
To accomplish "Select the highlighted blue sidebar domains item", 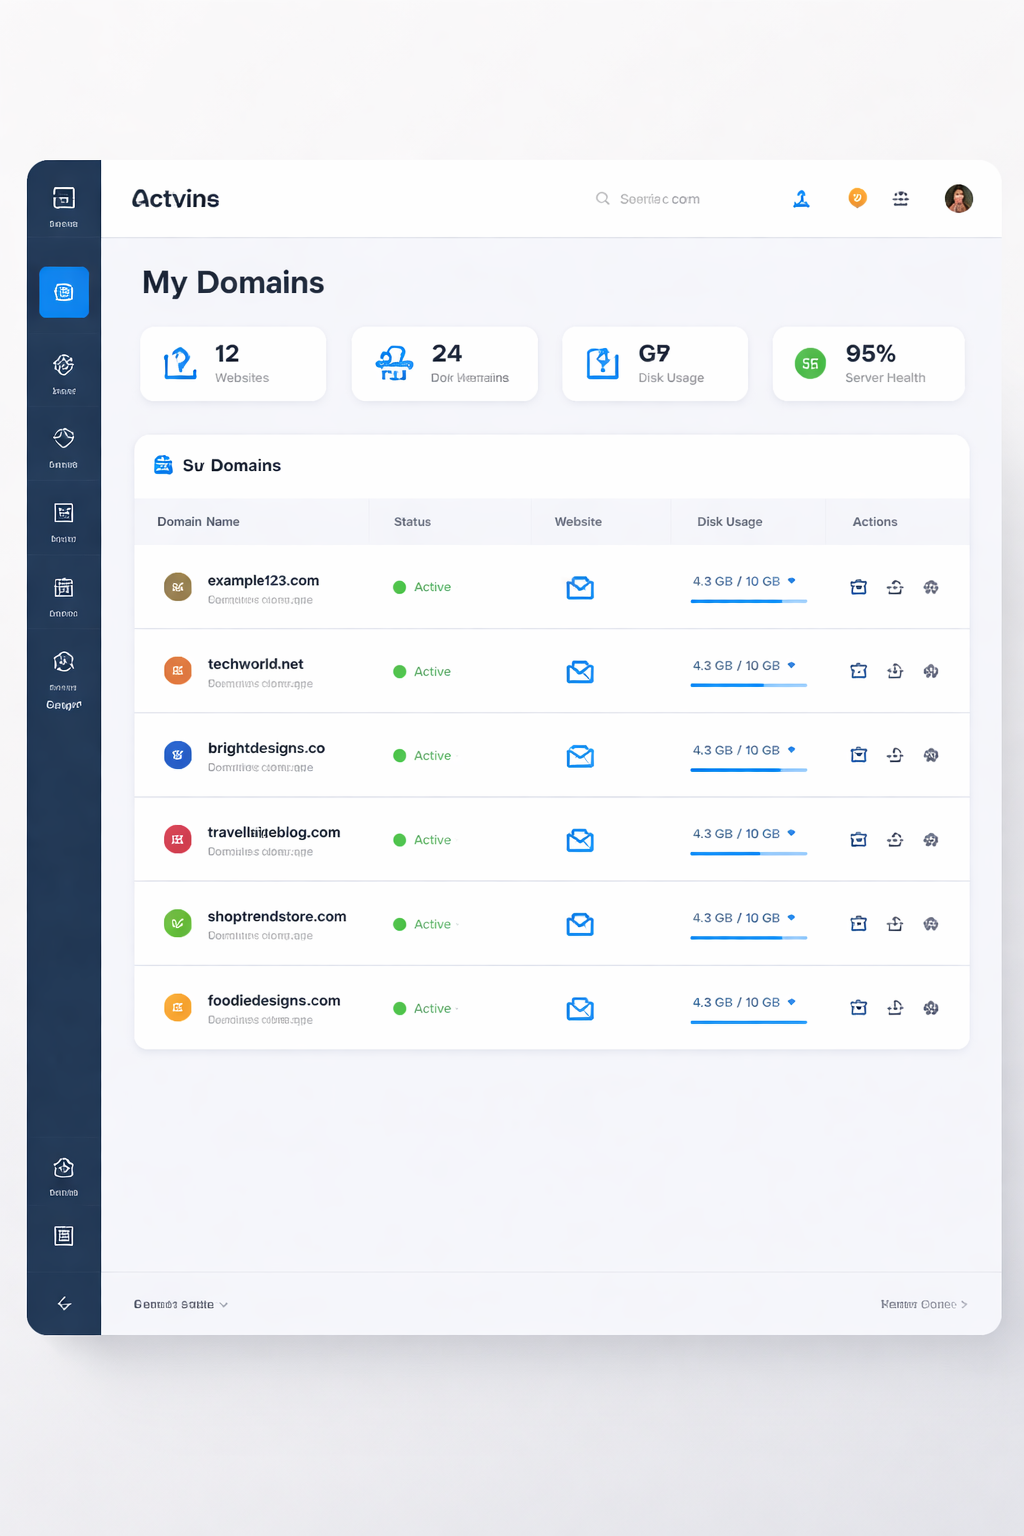I will 64,292.
